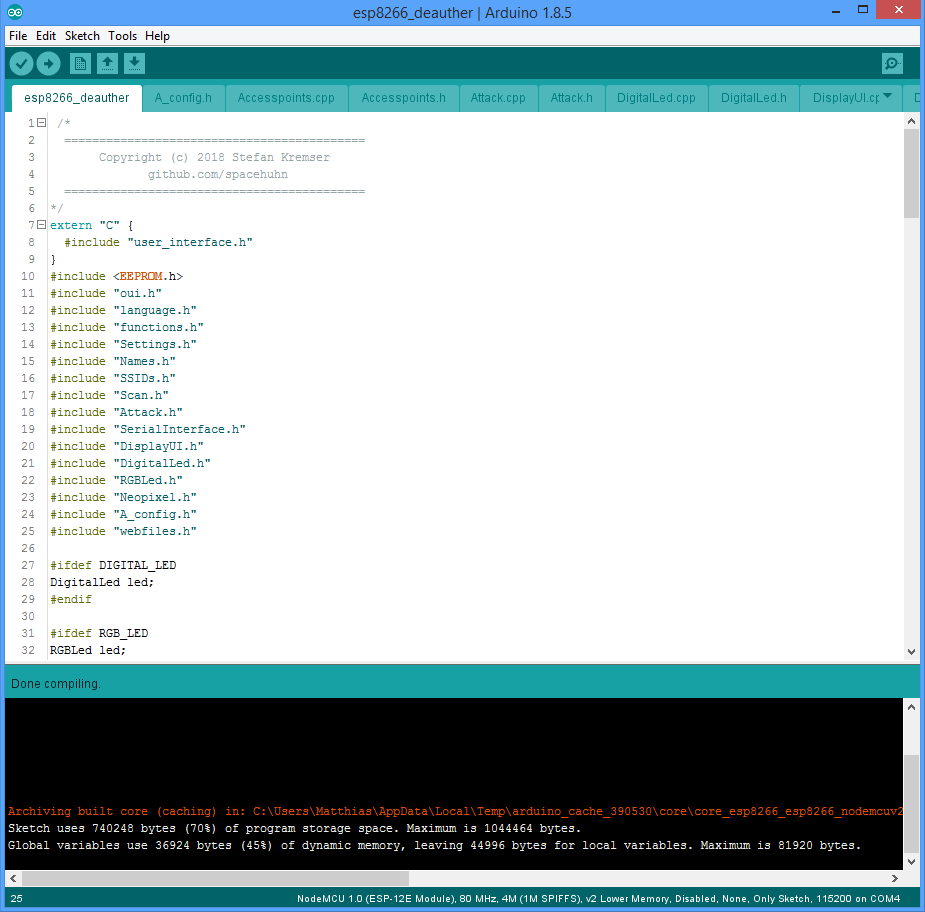Click the Arduino logo icon in the titlebar
Image resolution: width=925 pixels, height=912 pixels.
coord(13,12)
